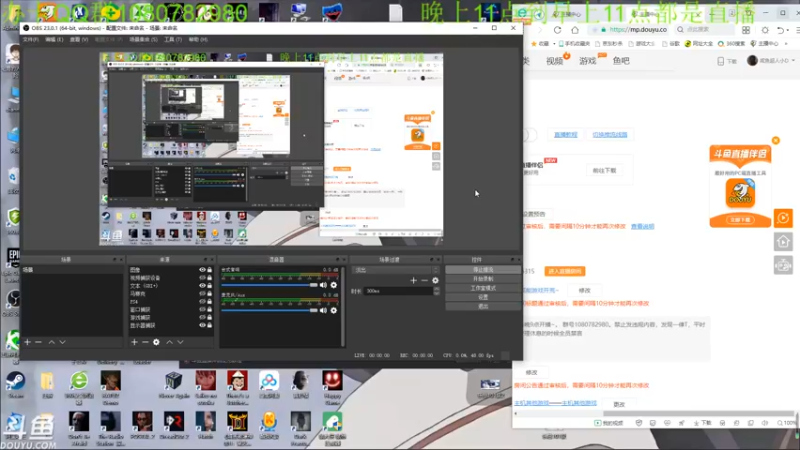800x450 pixels.
Task: Toggle visibility of 游戏捕获 source
Action: [x=203, y=317]
